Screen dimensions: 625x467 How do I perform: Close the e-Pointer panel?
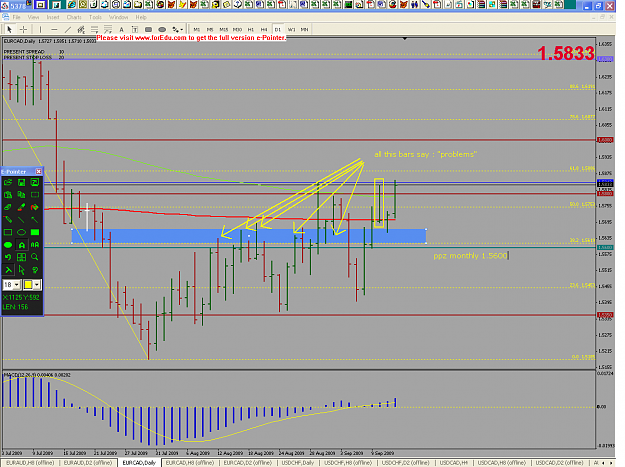[x=39, y=171]
